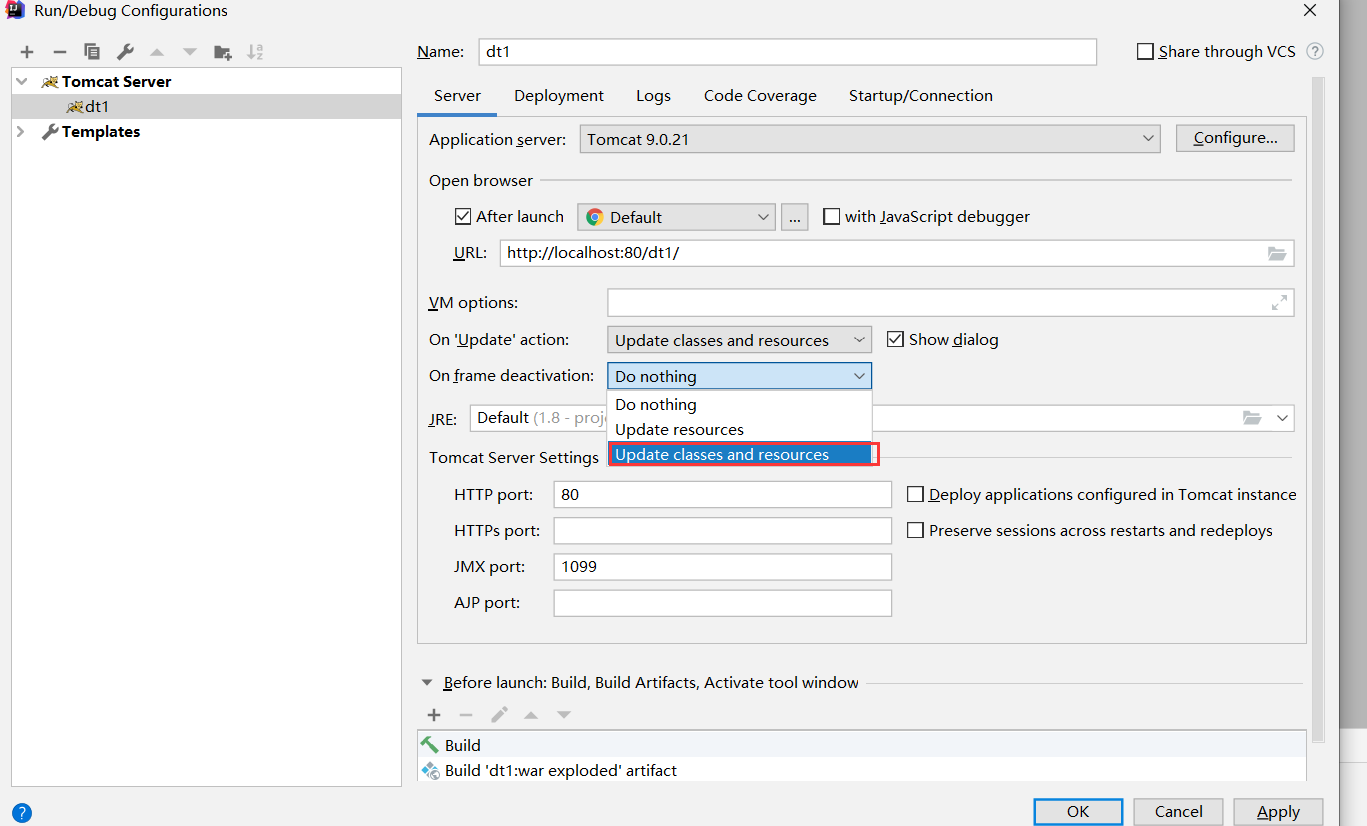Click the browser ellipsis button
This screenshot has width=1367, height=826.
click(794, 217)
